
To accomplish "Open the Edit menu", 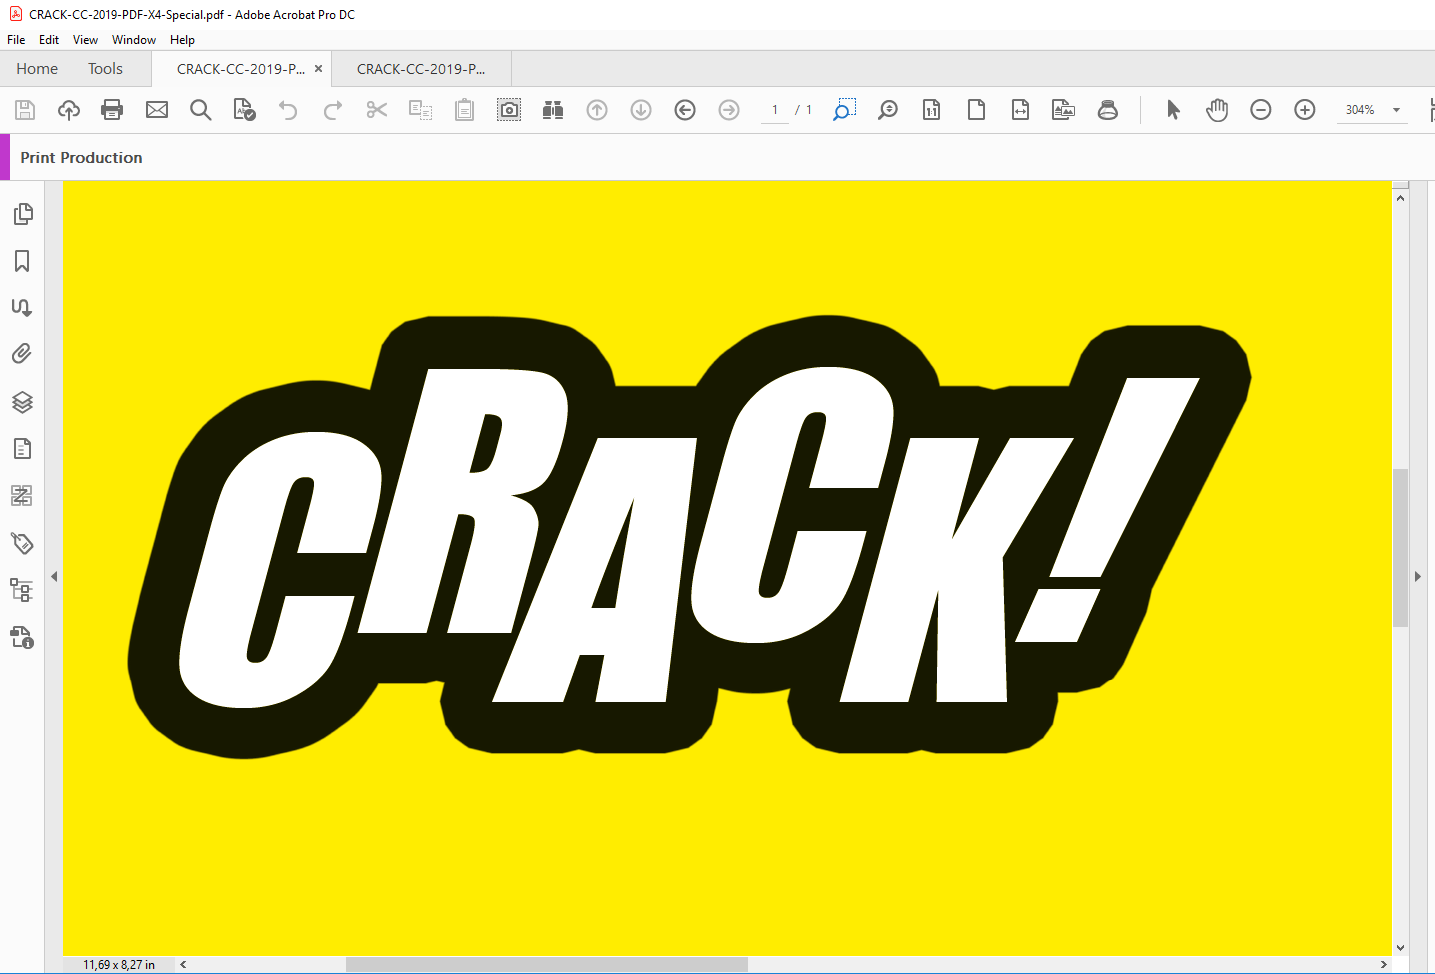I will (49, 40).
